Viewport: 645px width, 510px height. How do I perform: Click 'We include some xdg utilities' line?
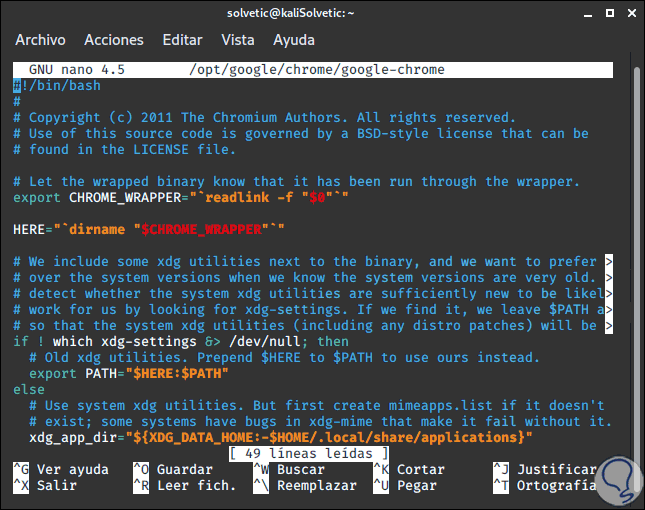(304, 262)
